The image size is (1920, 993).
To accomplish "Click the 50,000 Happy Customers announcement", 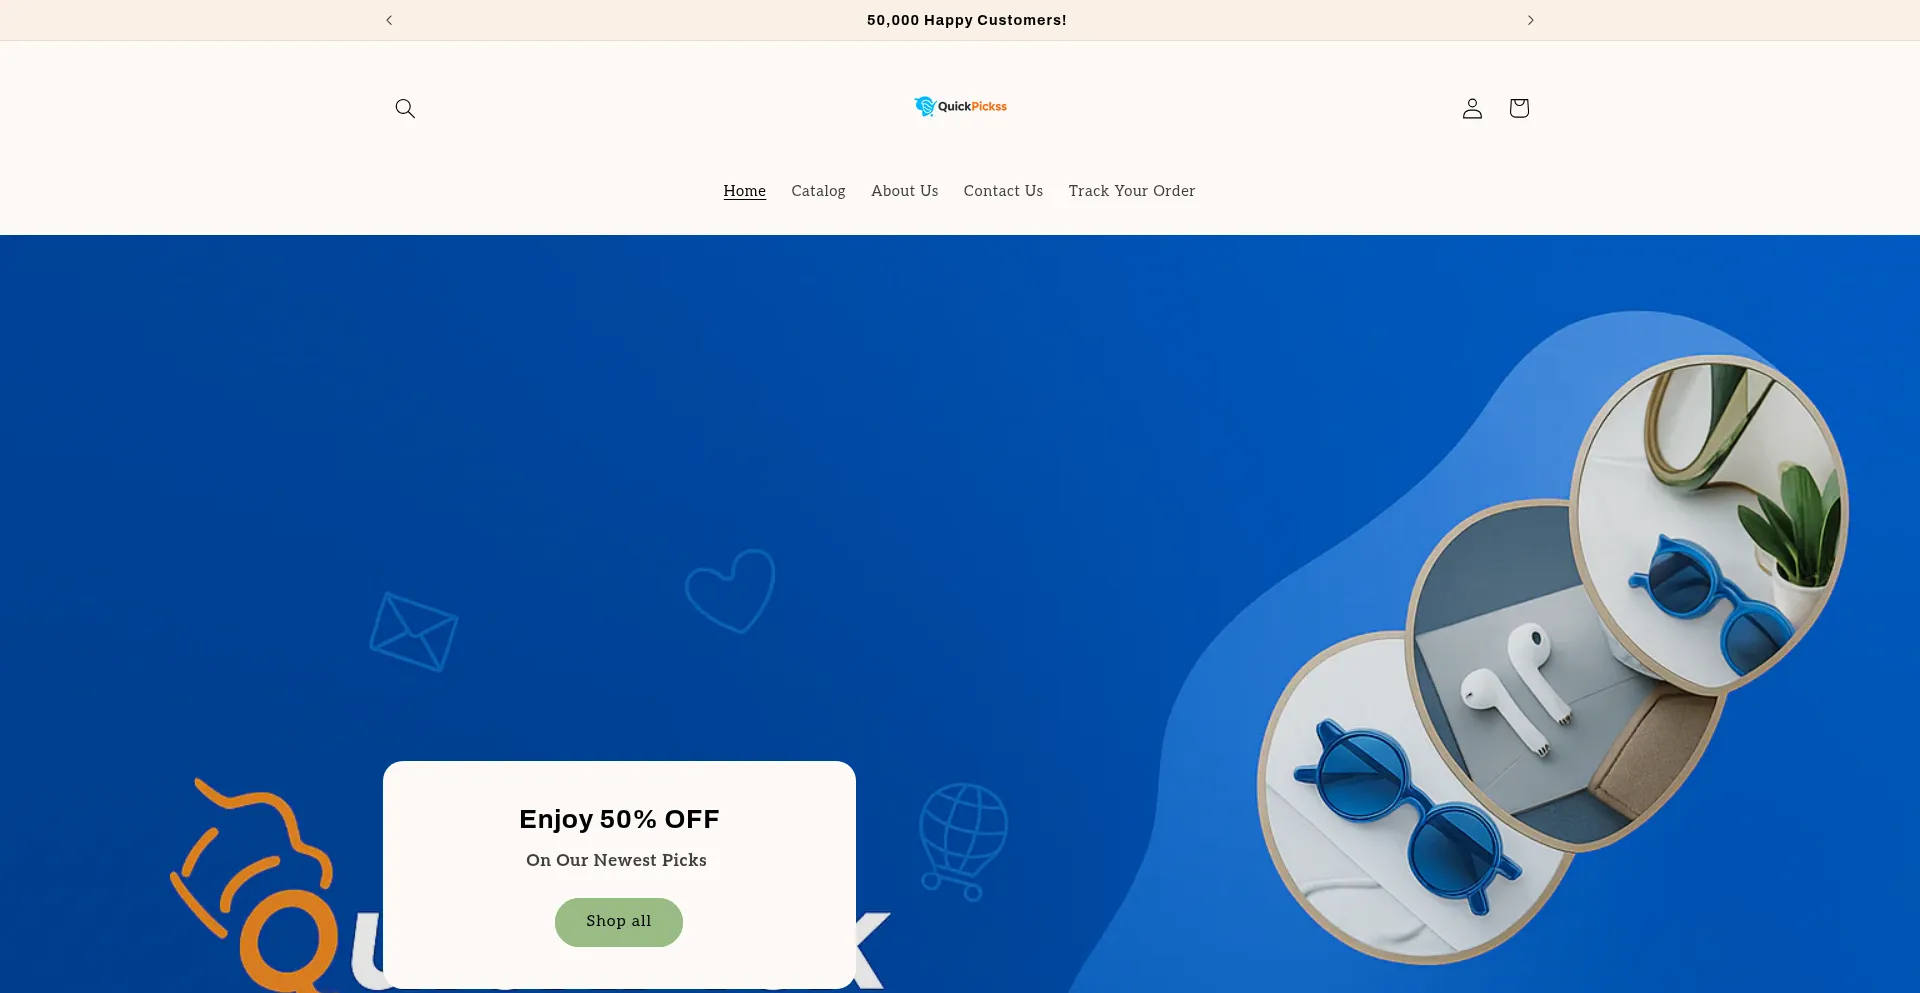I will [967, 20].
